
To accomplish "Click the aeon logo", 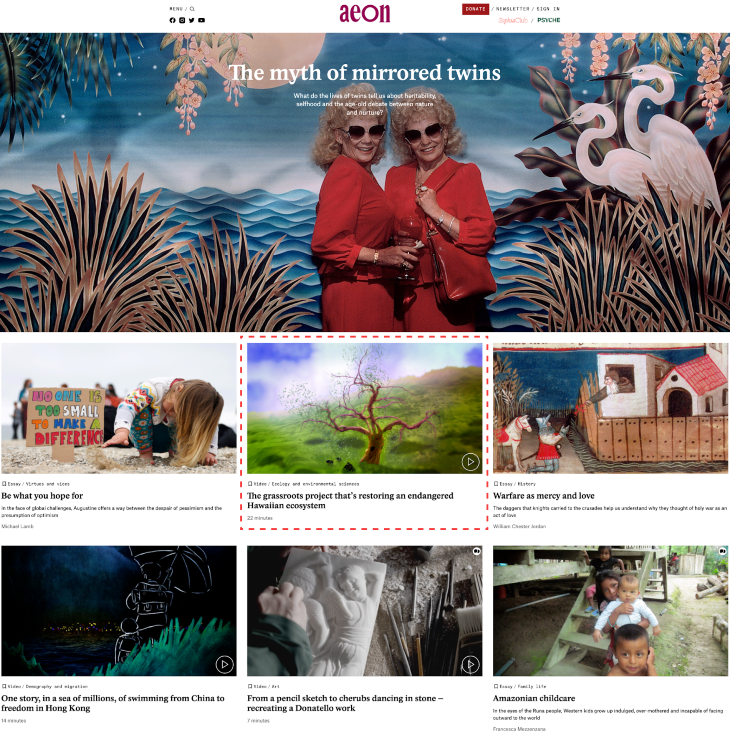I will coord(365,13).
